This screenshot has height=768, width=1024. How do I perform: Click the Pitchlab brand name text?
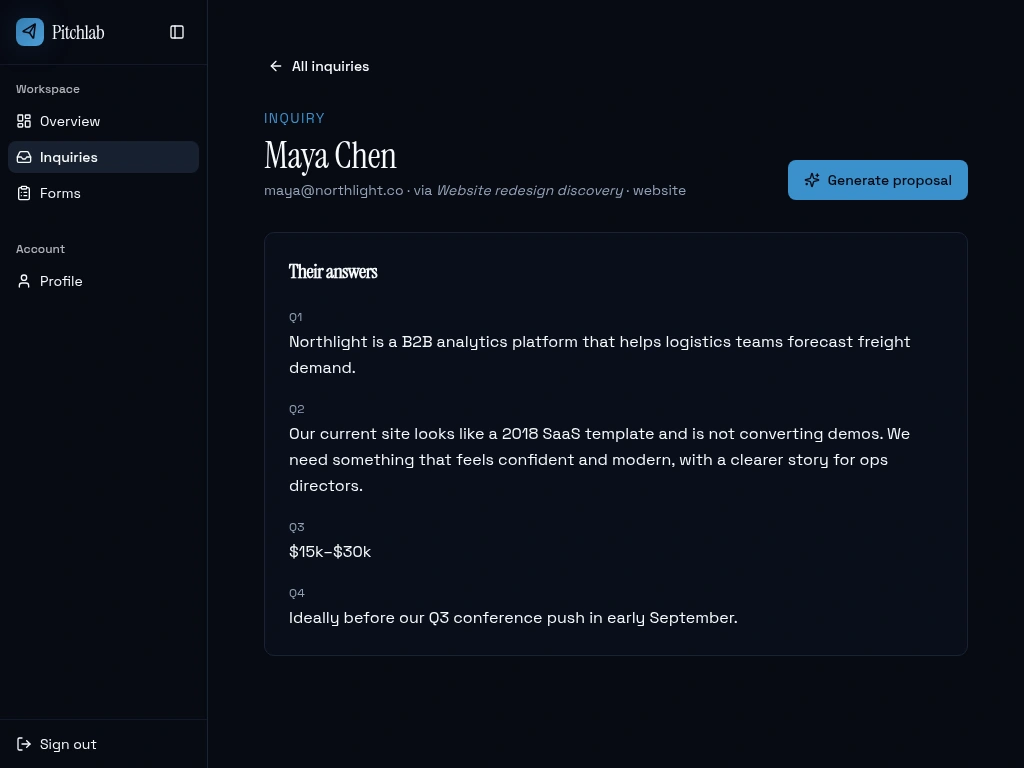point(78,32)
